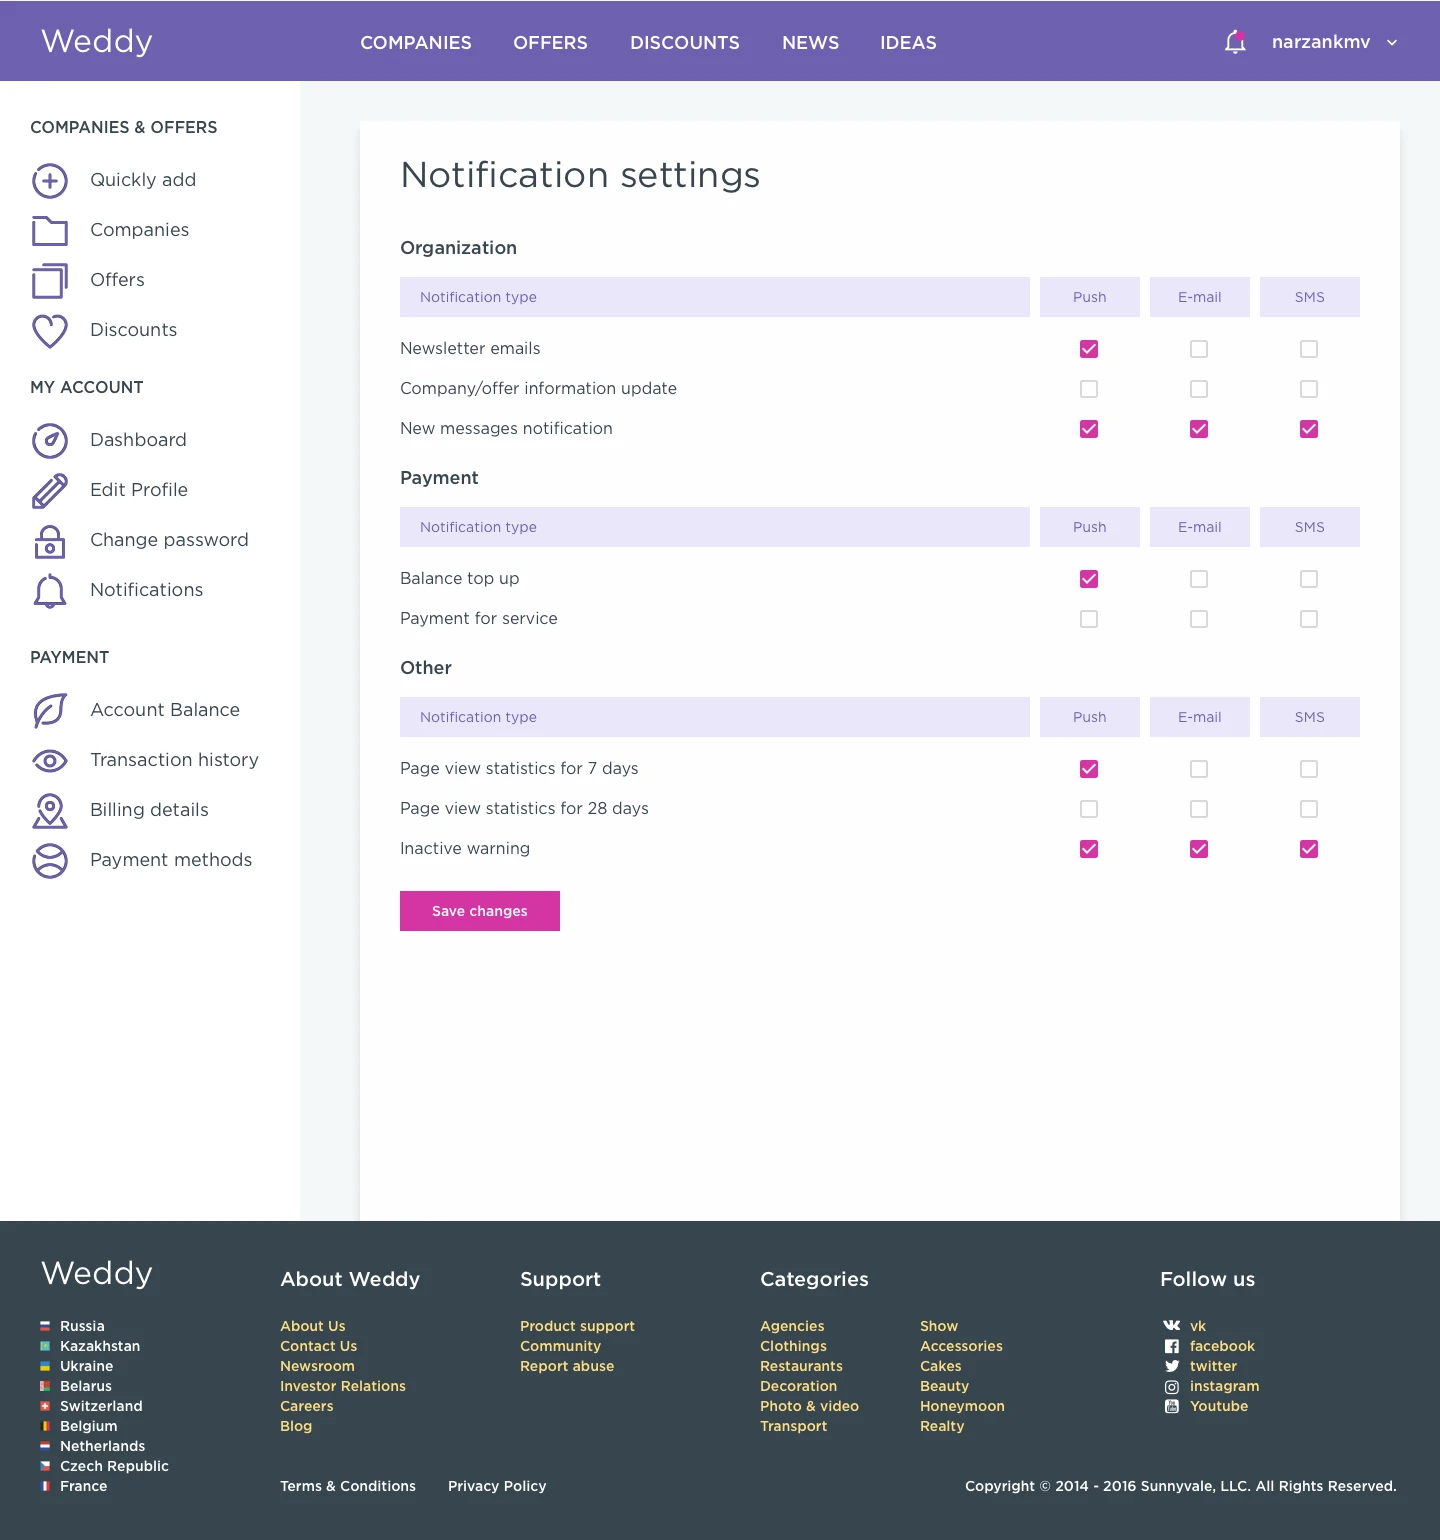
Task: Click the Edit Profile pencil icon
Action: point(50,491)
